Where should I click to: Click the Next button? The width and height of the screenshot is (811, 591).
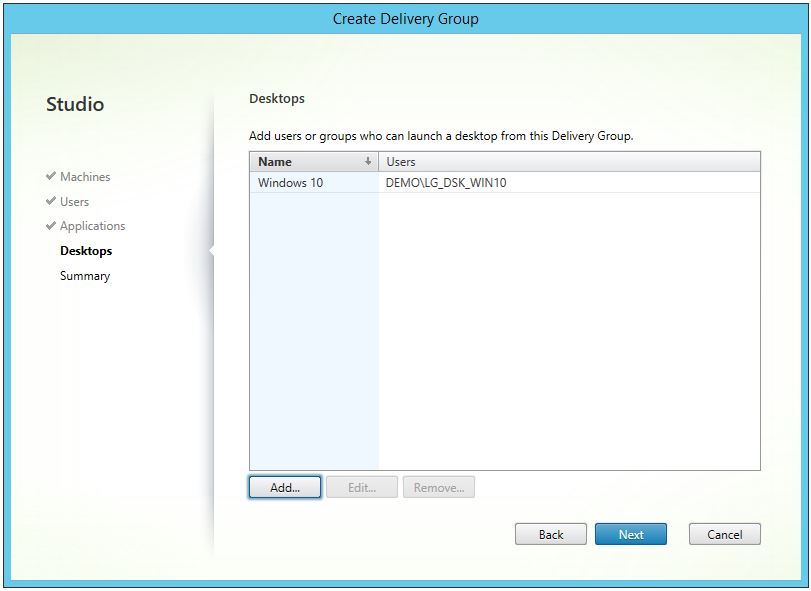(x=630, y=534)
